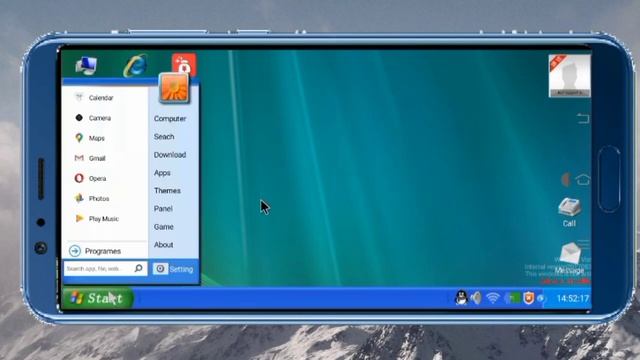Select Download in the start menu

pyautogui.click(x=170, y=155)
